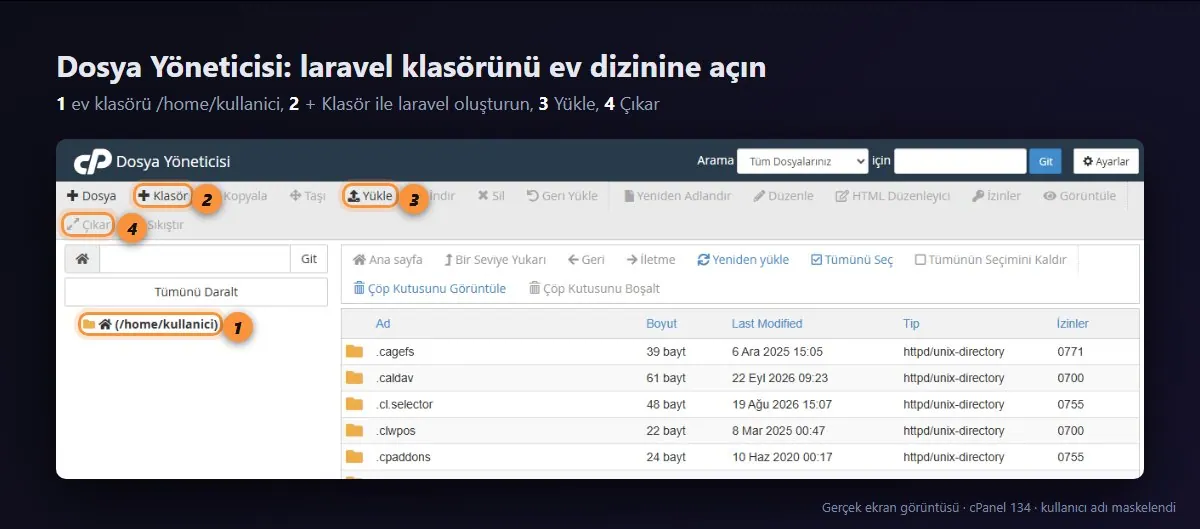The image size is (1200, 529).
Task: Click size 24 bayt cell
Action: [x=666, y=457]
